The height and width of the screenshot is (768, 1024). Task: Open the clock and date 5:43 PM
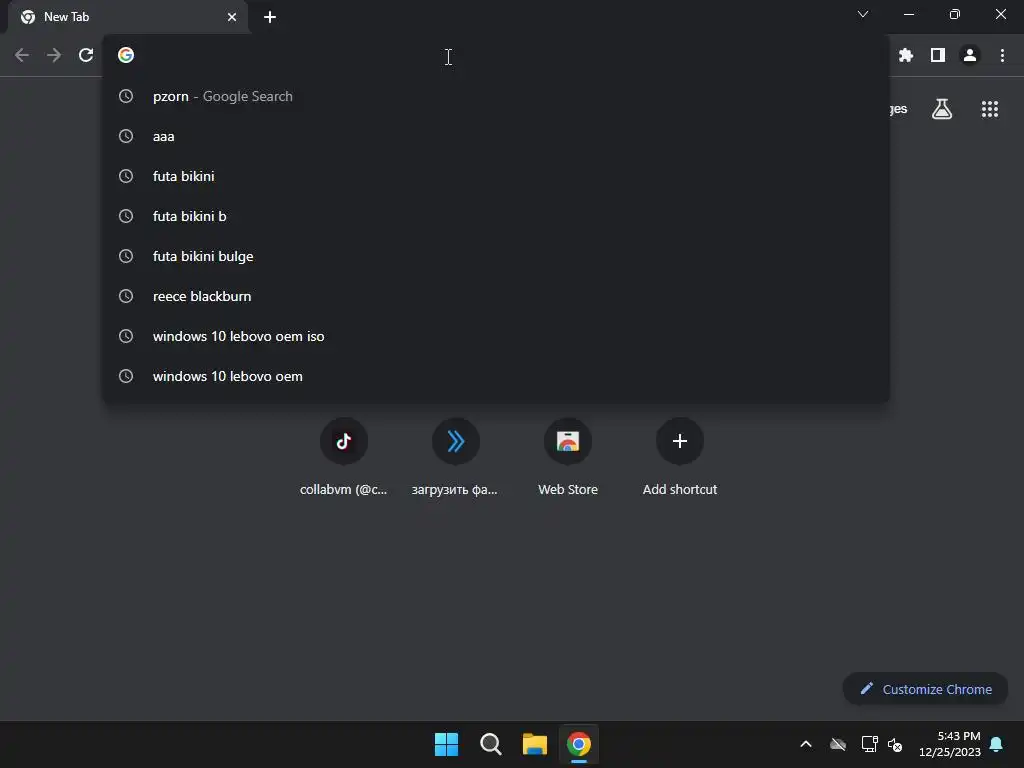(x=950, y=744)
